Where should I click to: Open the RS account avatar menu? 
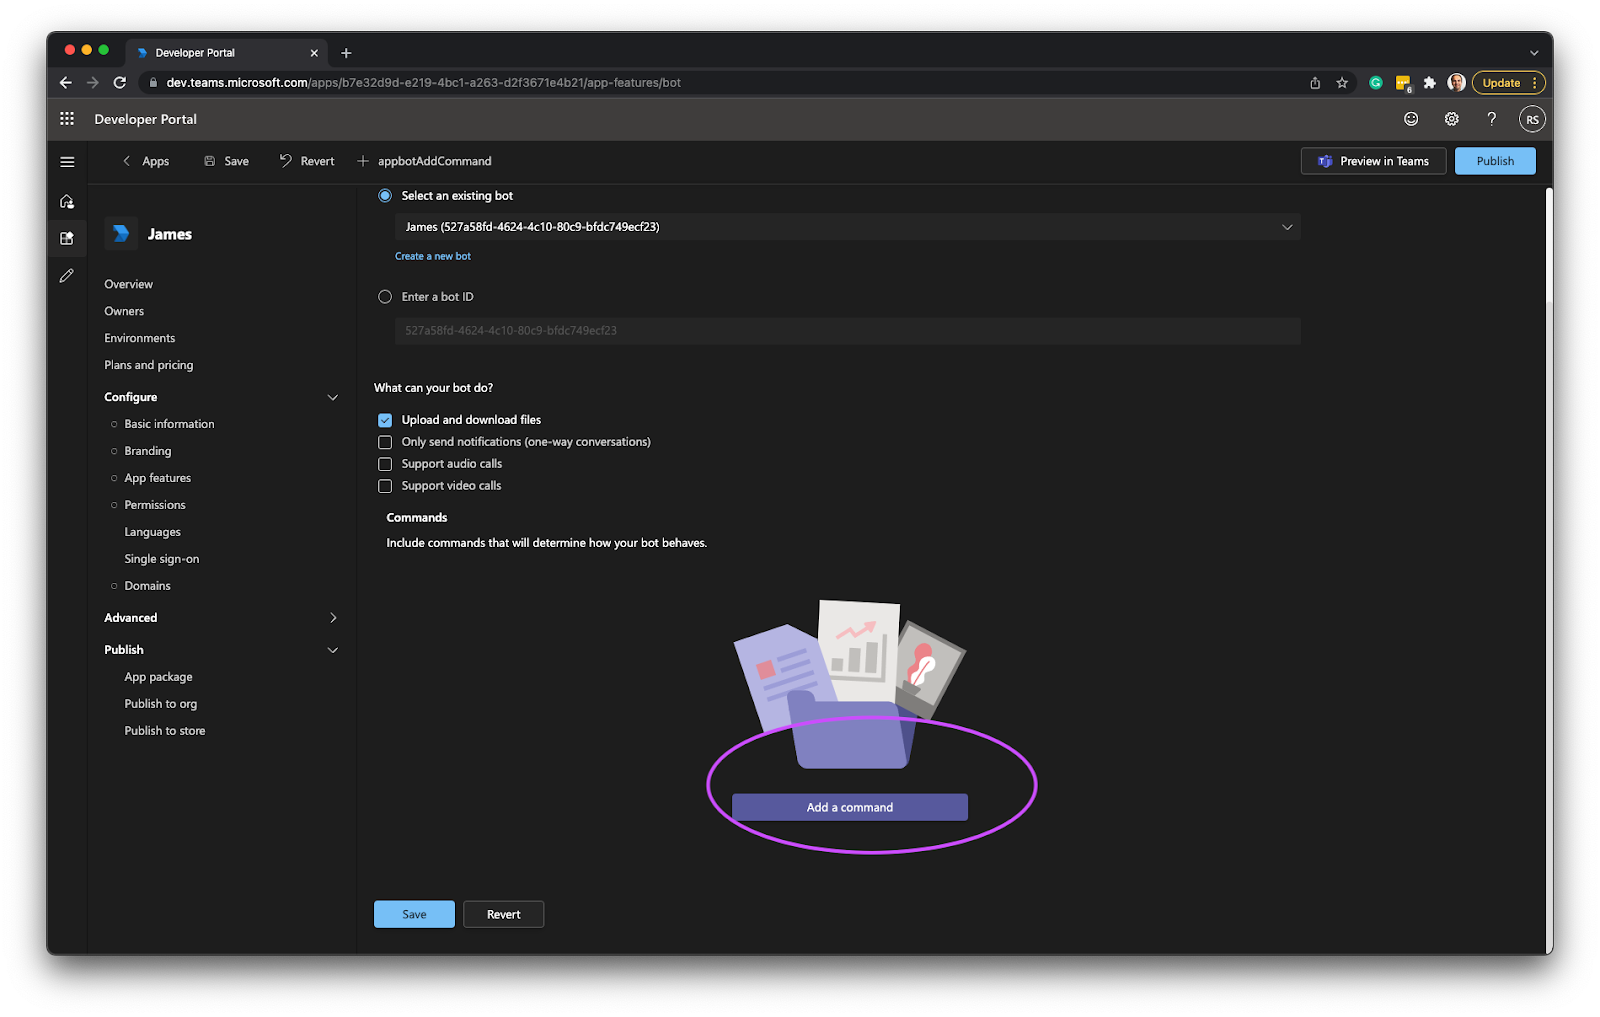(x=1532, y=118)
